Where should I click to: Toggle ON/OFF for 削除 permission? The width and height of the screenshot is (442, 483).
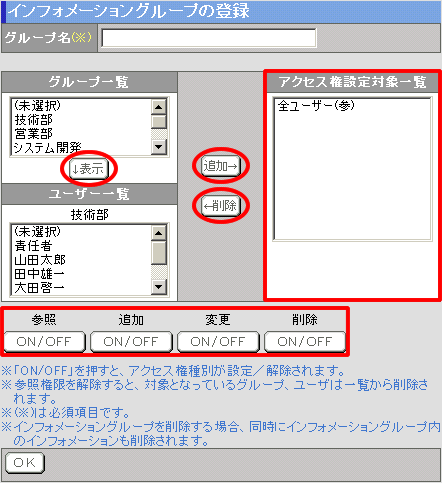(305, 342)
